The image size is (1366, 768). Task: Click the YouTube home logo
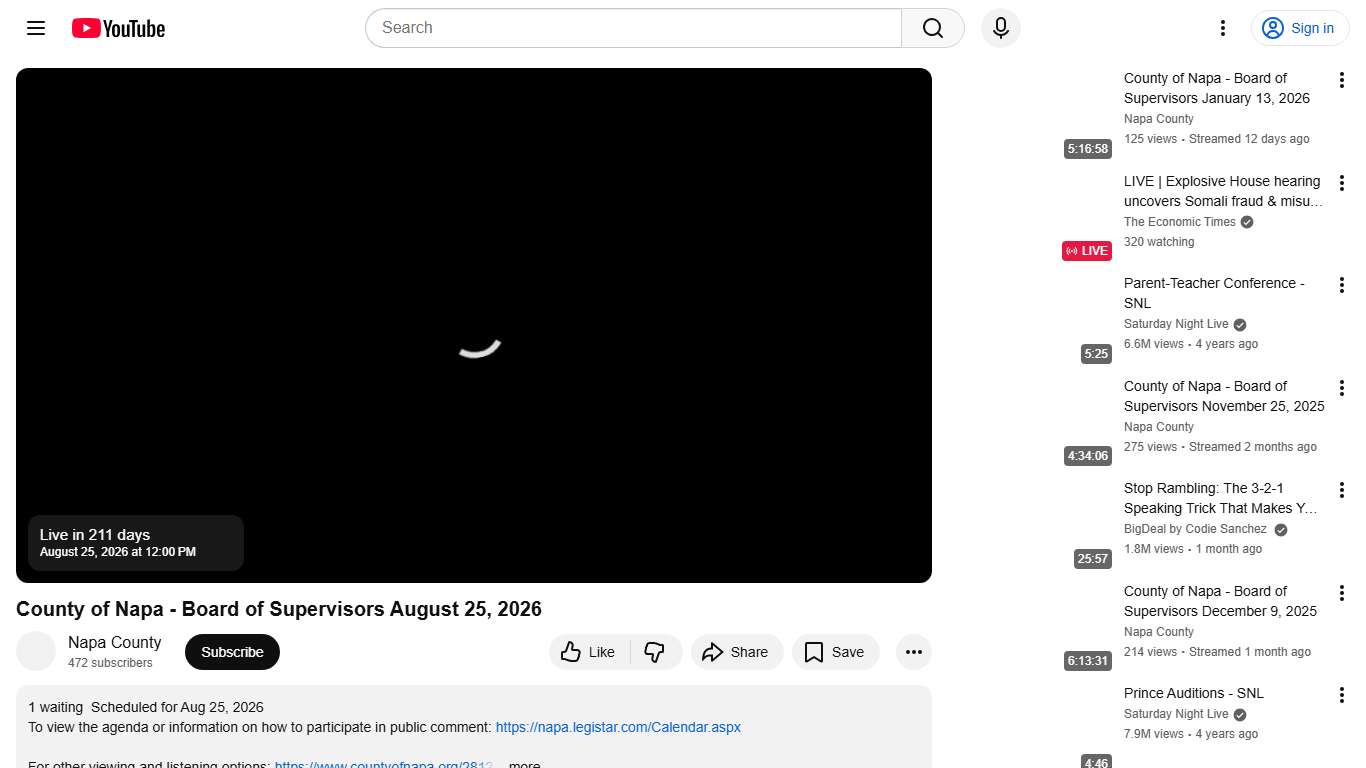(118, 28)
